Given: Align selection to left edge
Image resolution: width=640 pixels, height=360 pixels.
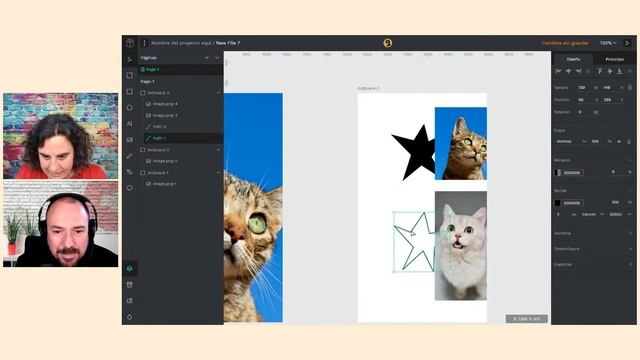Looking at the screenshot, I should [x=558, y=71].
